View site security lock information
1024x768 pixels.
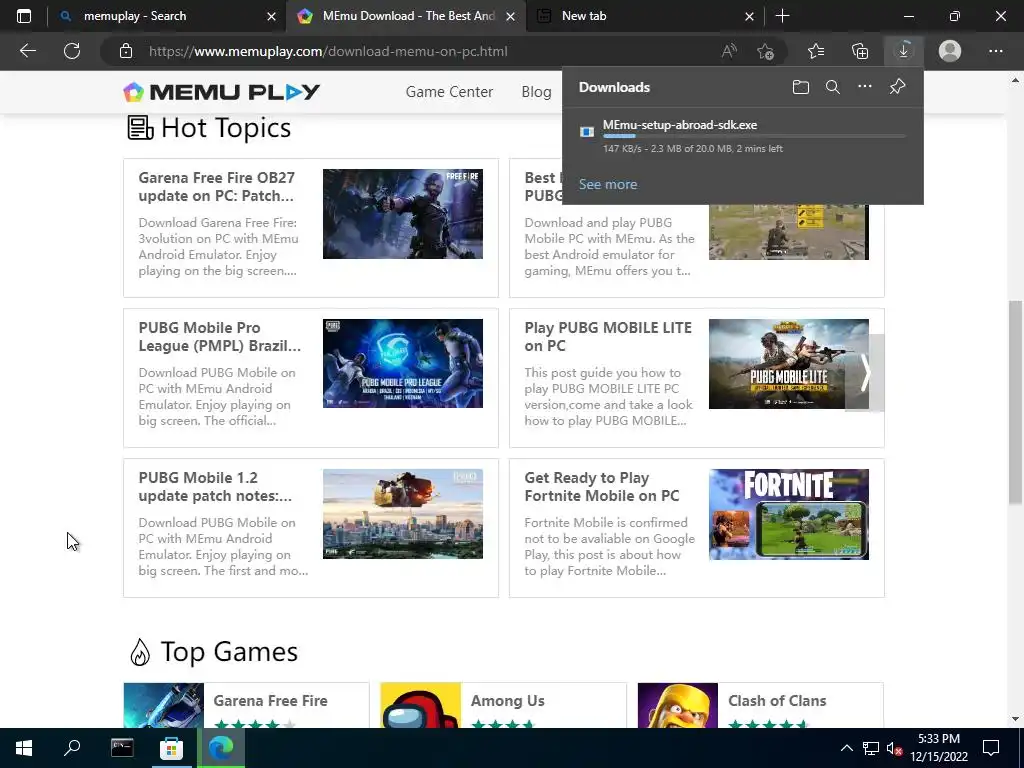tap(126, 52)
